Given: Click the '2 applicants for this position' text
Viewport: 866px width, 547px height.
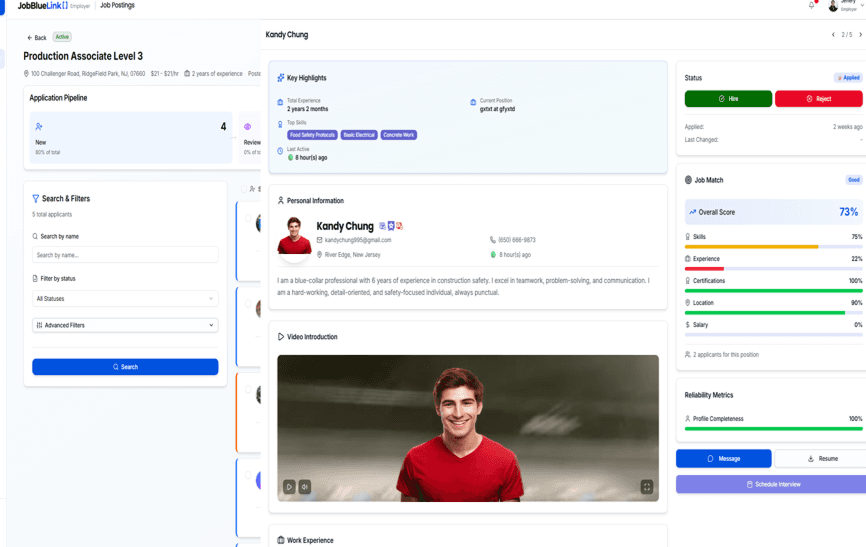Looking at the screenshot, I should click(726, 355).
